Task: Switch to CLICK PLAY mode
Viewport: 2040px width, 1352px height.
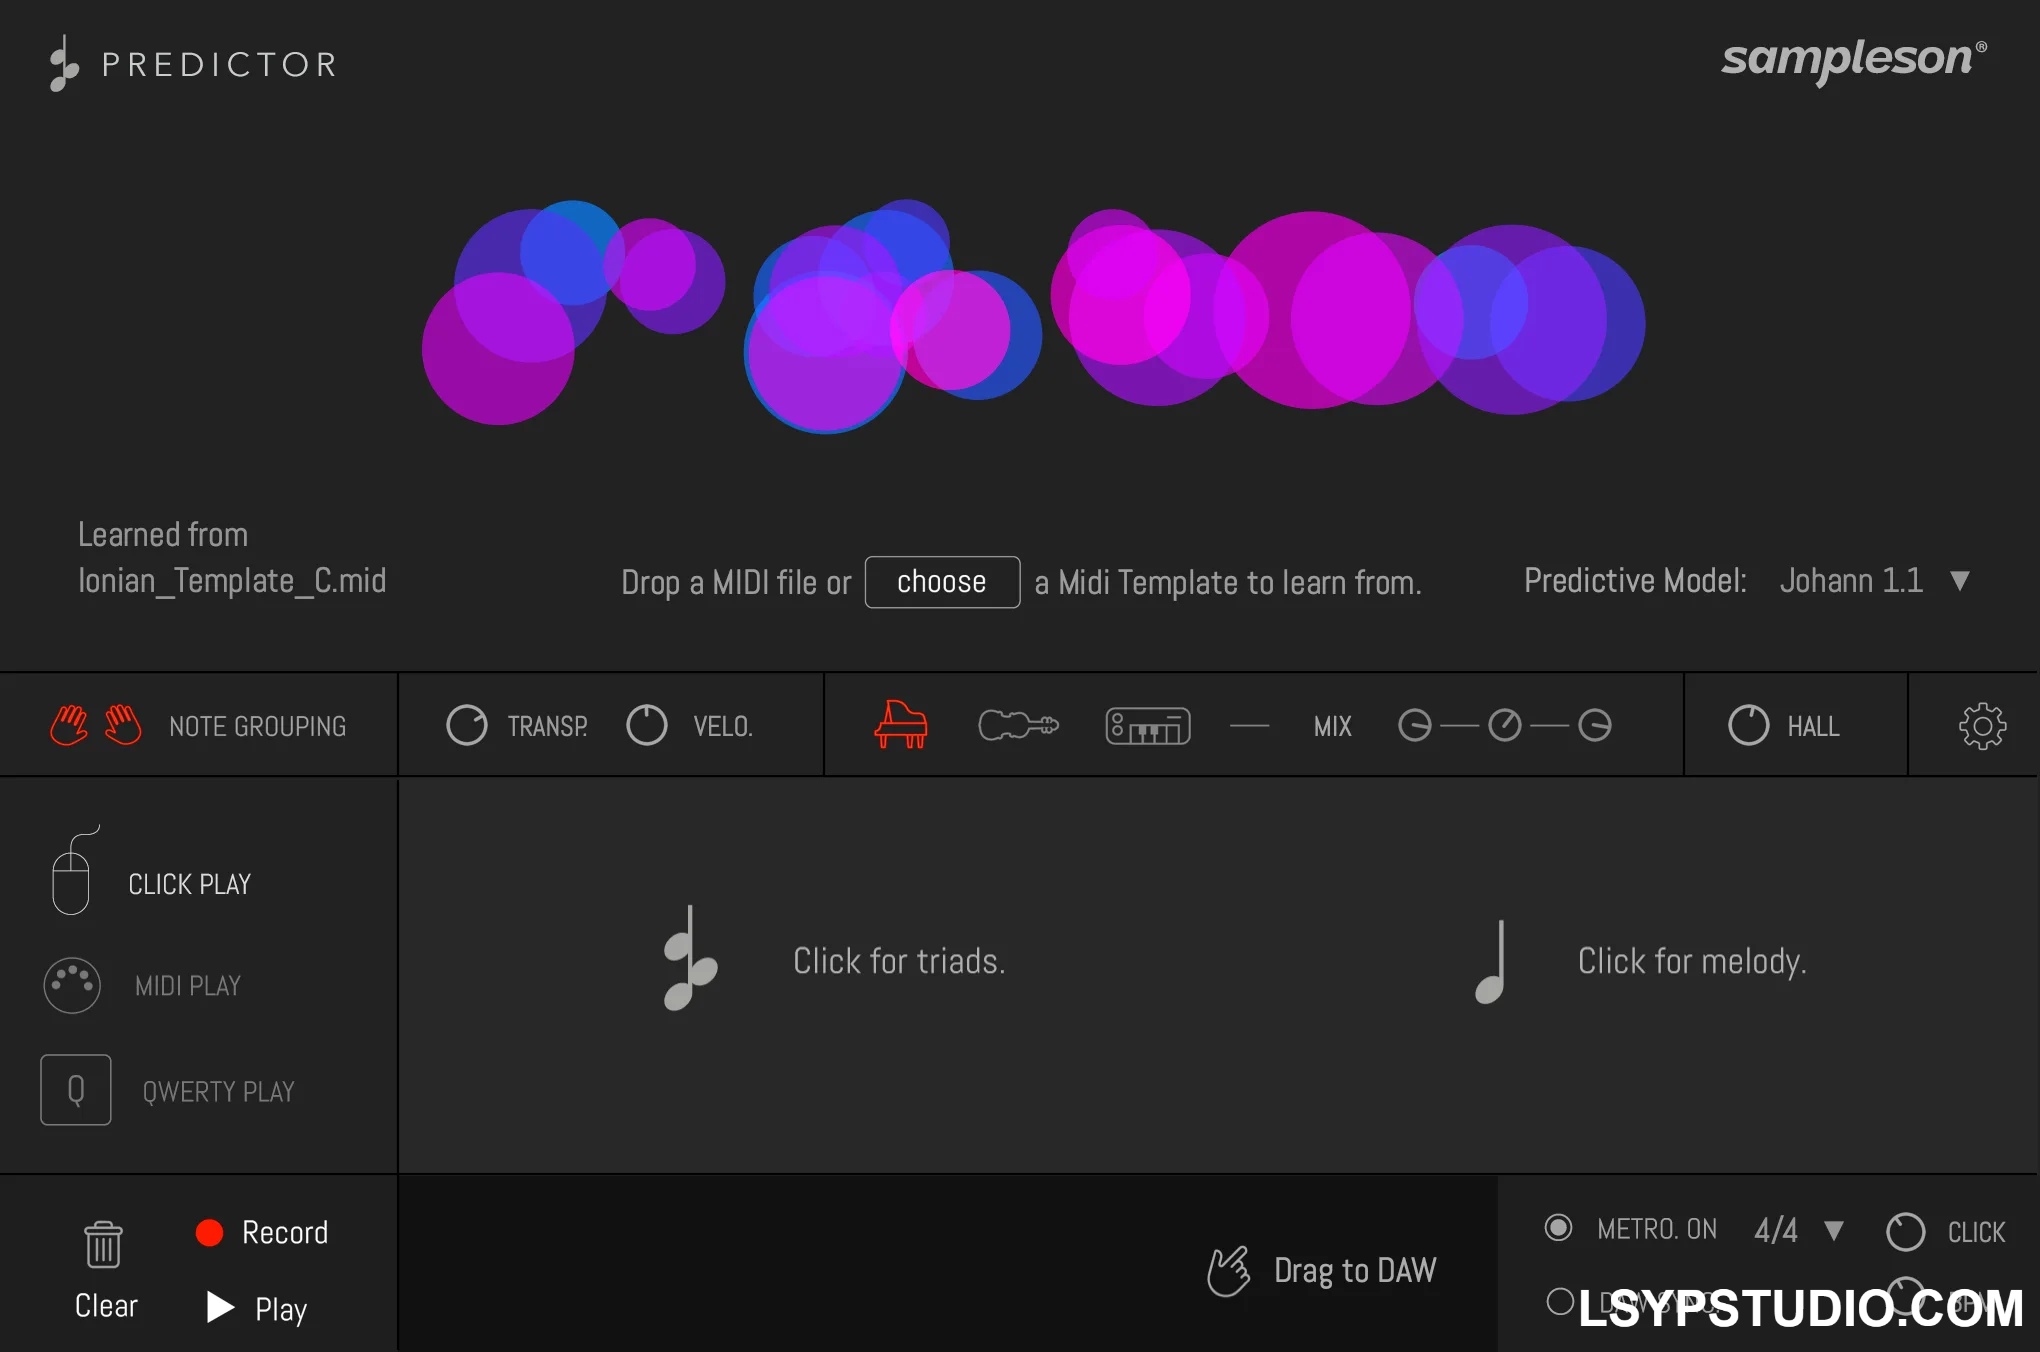Action: [x=190, y=885]
